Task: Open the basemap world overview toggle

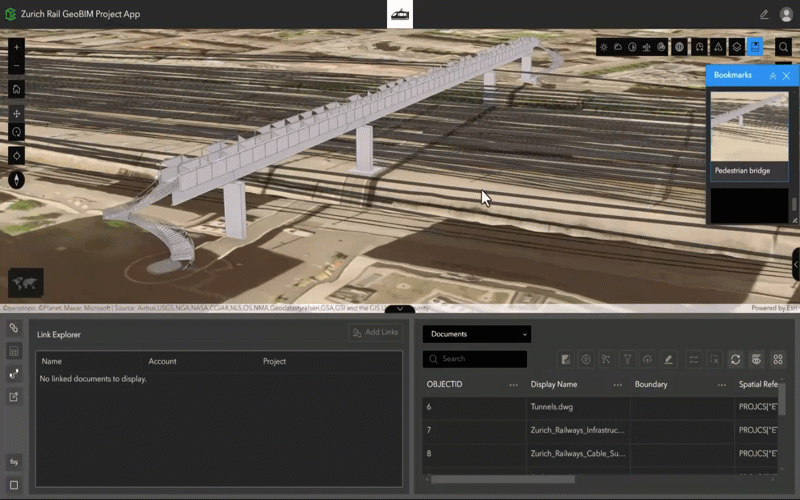Action: 26,283
